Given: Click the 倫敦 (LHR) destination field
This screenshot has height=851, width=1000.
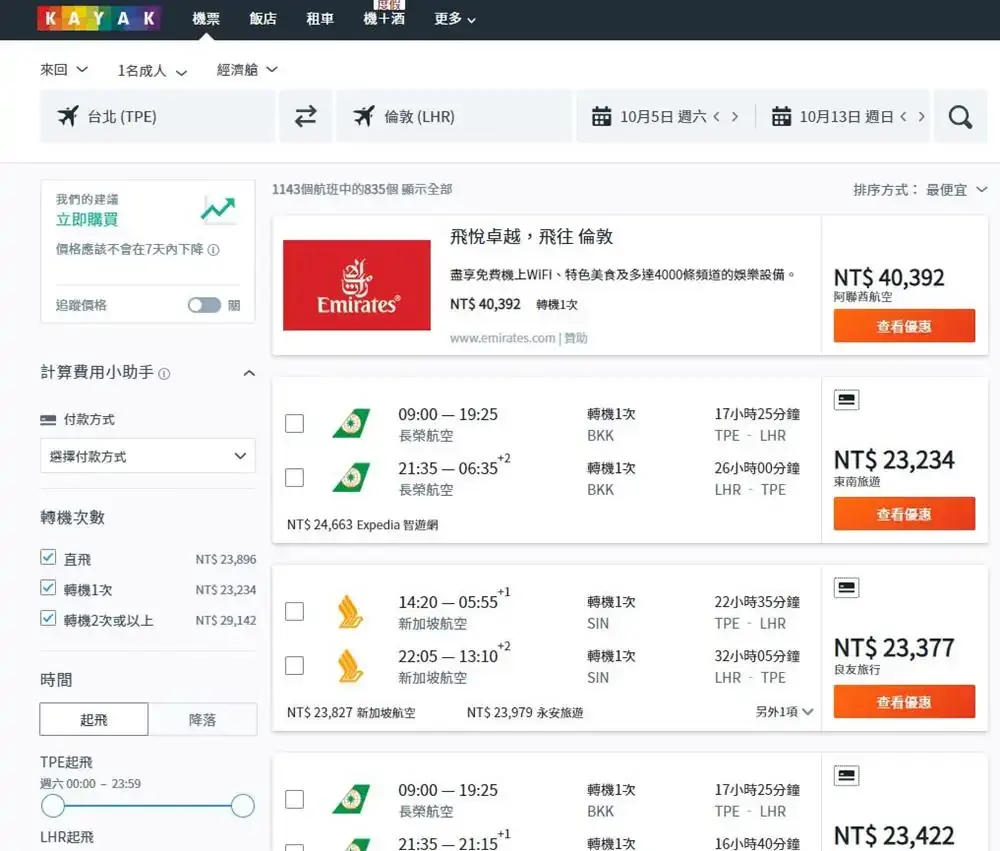Looking at the screenshot, I should pyautogui.click(x=453, y=116).
